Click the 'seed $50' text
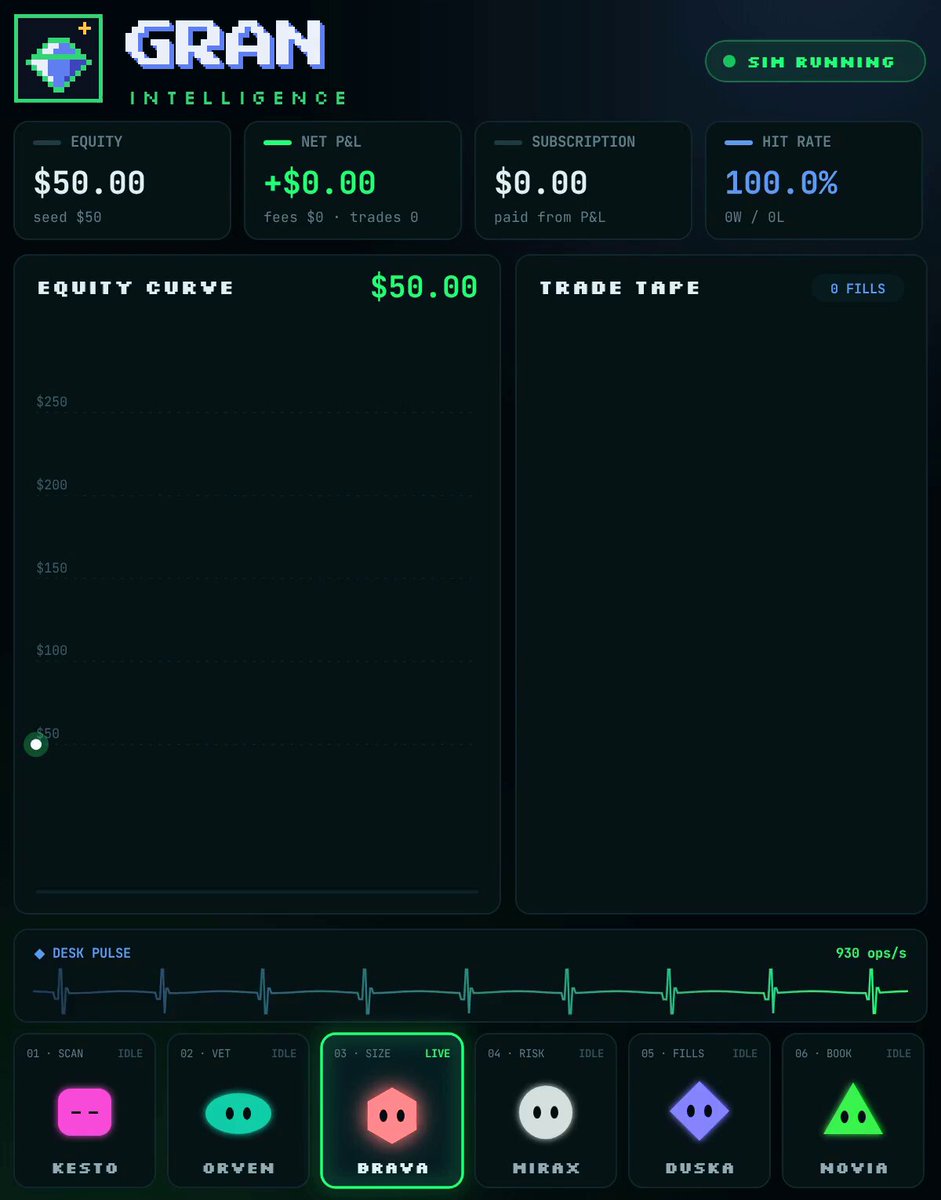941x1200 pixels. coord(67,217)
